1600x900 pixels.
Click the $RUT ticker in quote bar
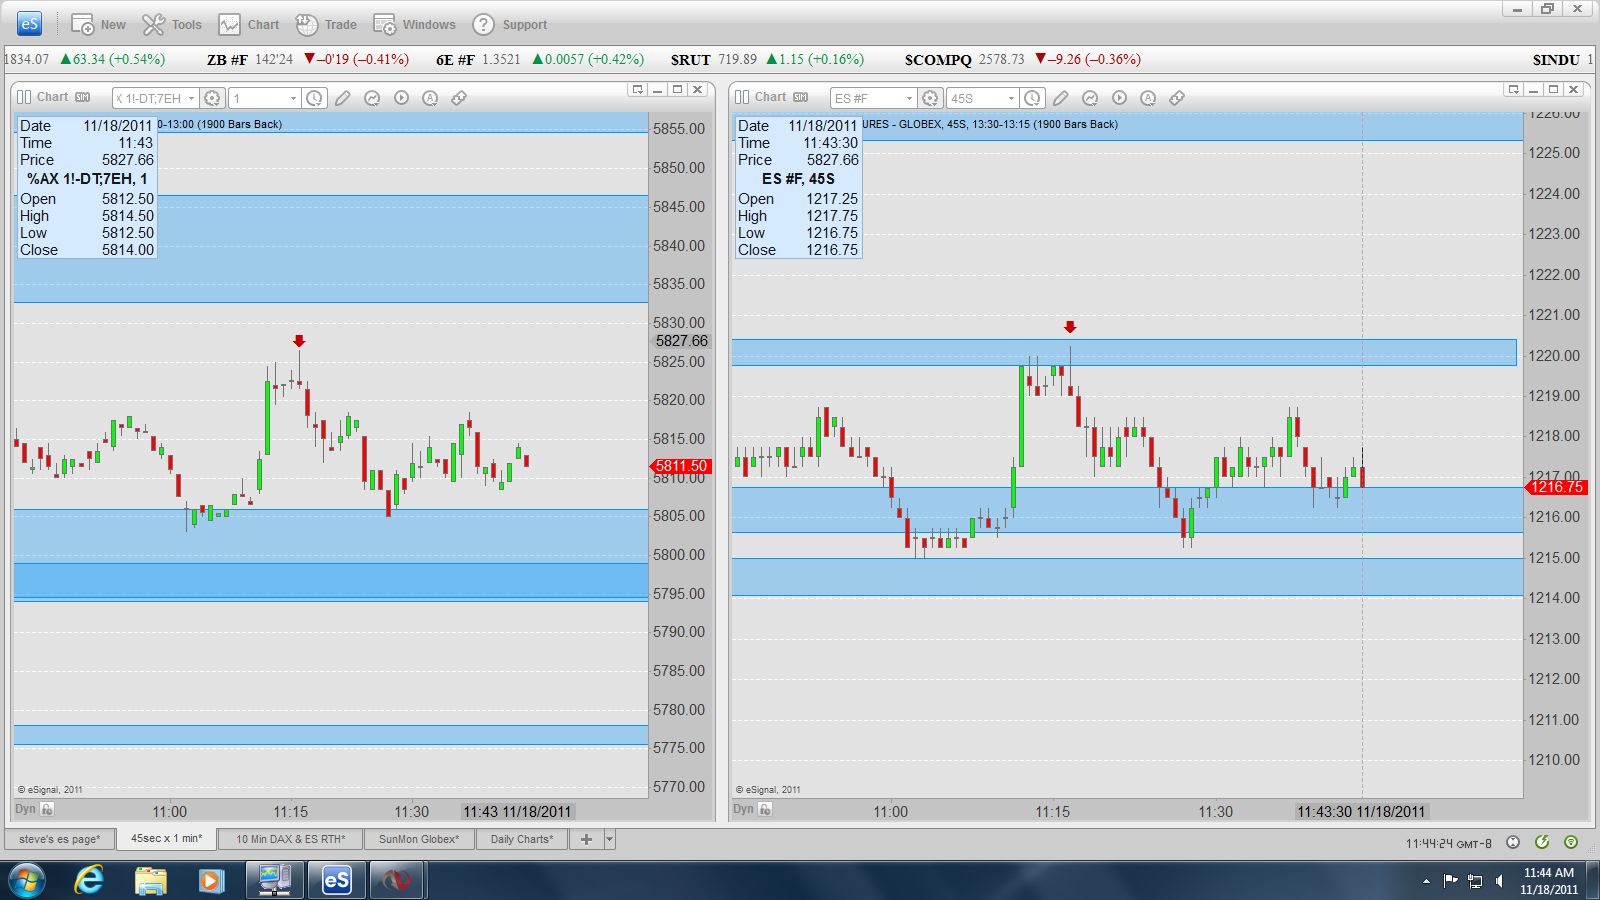[x=690, y=60]
